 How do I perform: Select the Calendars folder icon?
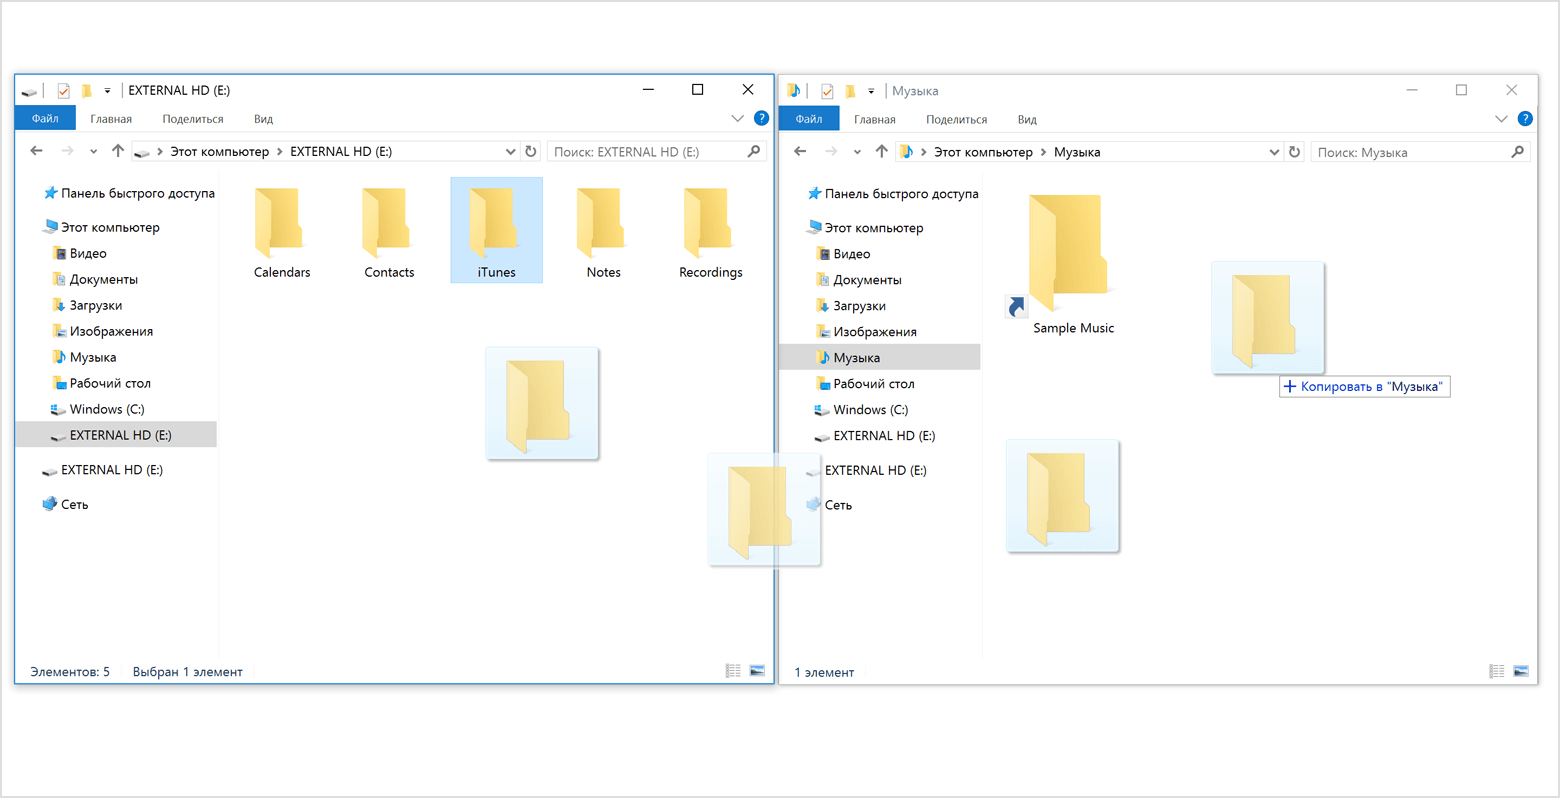[x=281, y=220]
